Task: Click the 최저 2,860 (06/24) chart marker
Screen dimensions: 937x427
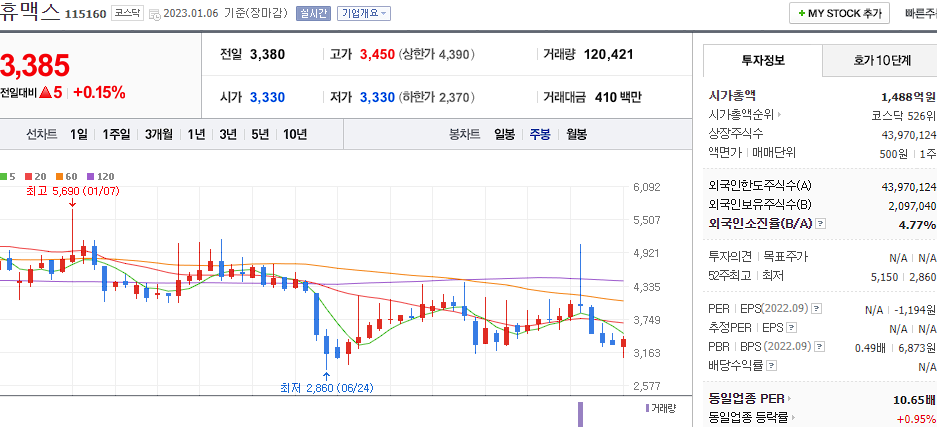Action: [x=326, y=388]
